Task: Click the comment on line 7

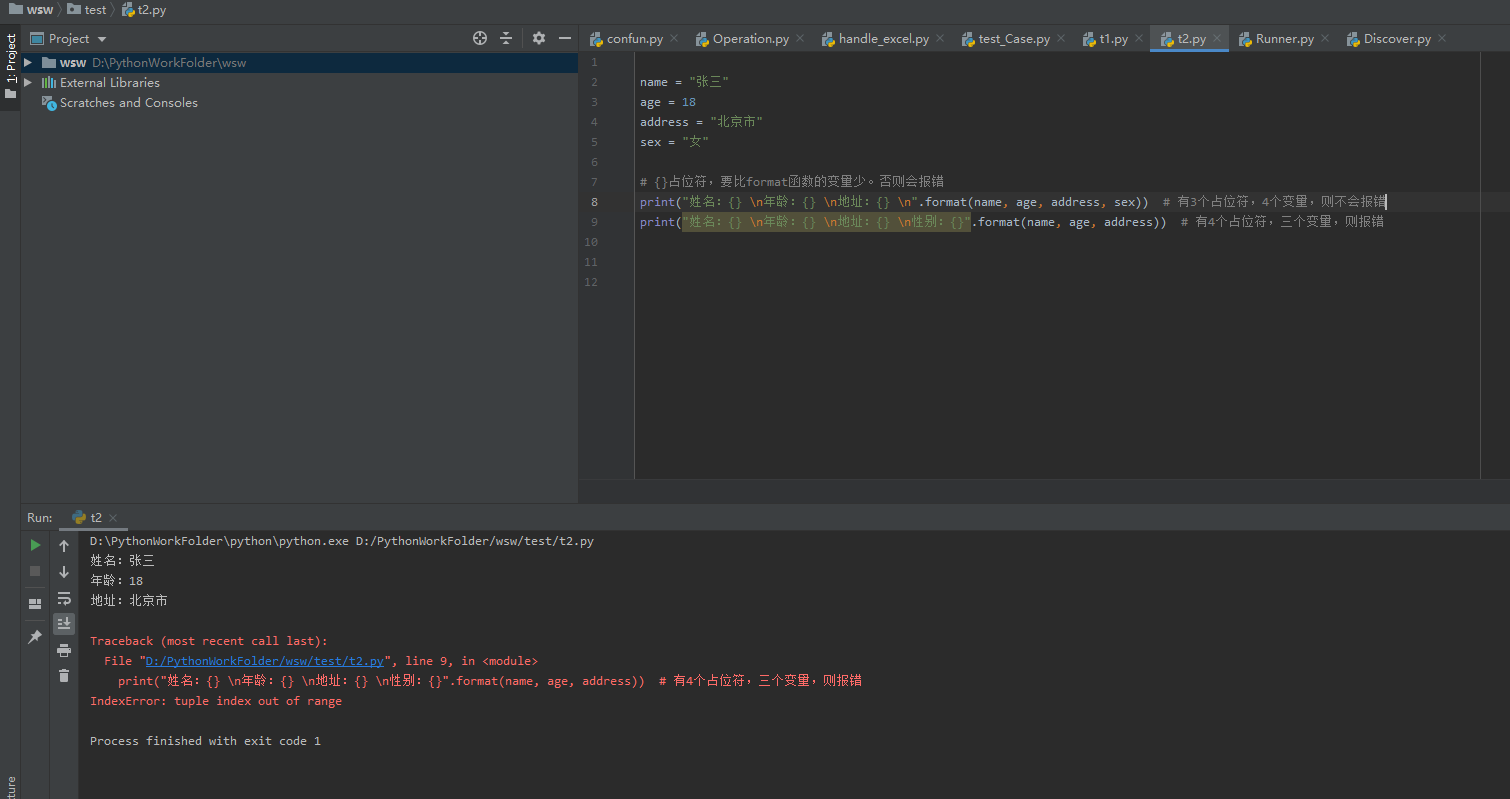Action: tap(792, 182)
